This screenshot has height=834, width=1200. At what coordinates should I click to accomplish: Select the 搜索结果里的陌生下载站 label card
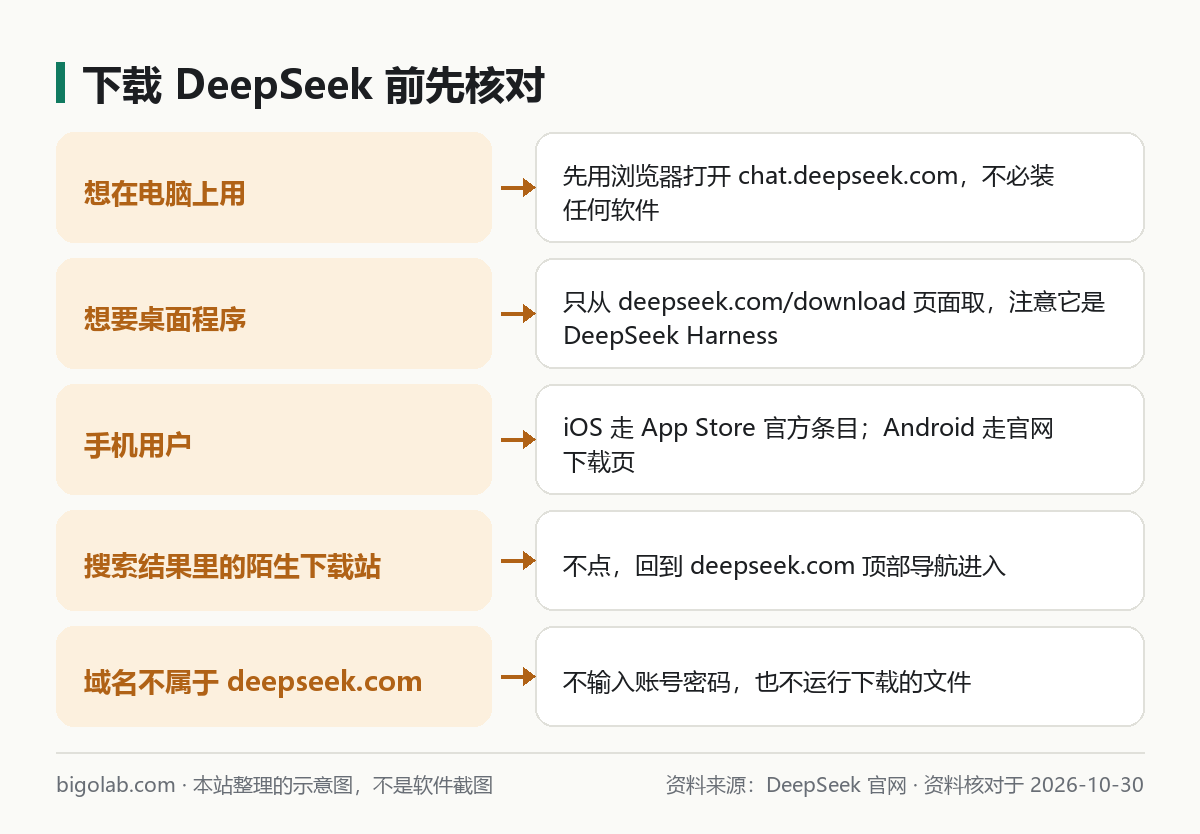[x=274, y=560]
